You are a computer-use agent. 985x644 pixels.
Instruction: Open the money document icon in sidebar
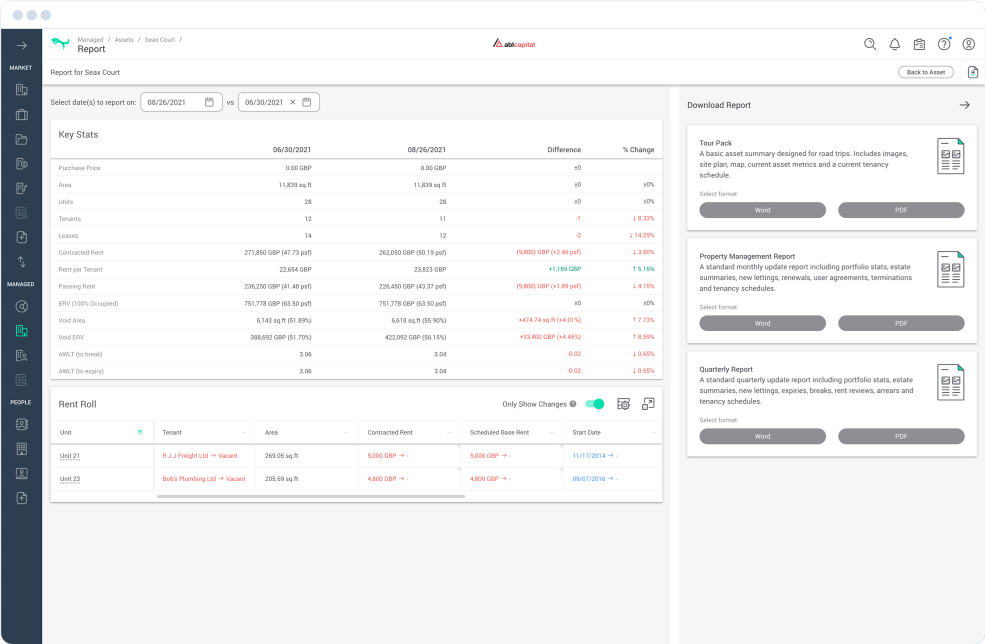click(x=21, y=164)
